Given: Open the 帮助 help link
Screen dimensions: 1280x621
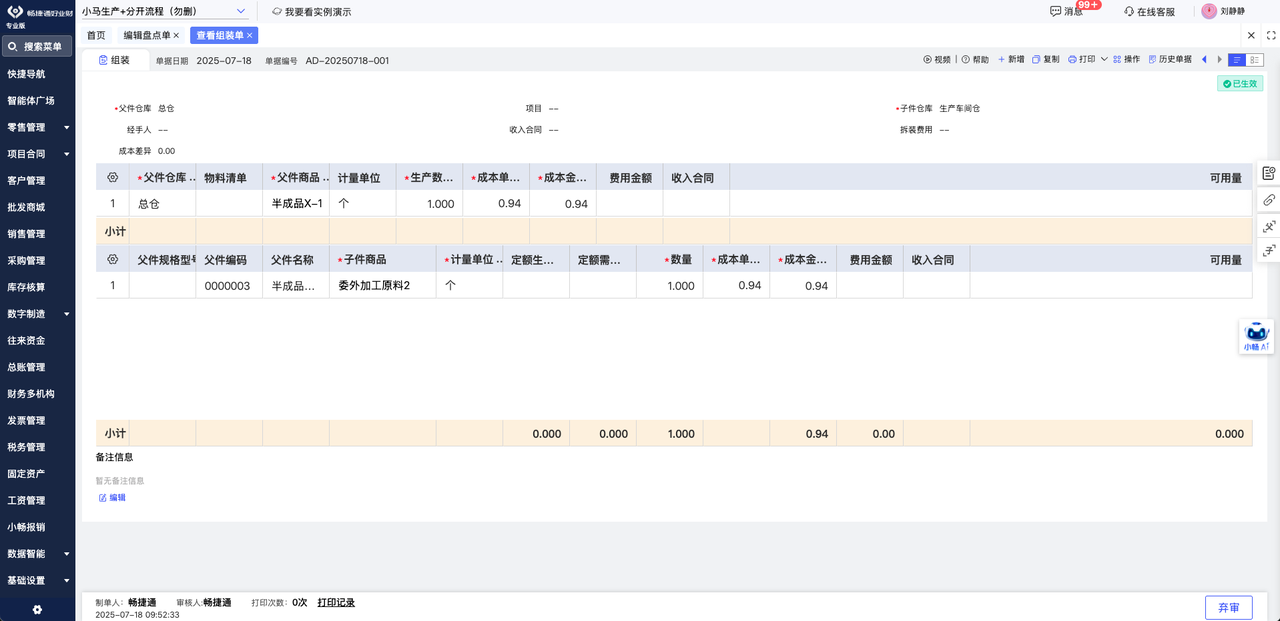Looking at the screenshot, I should click(975, 60).
